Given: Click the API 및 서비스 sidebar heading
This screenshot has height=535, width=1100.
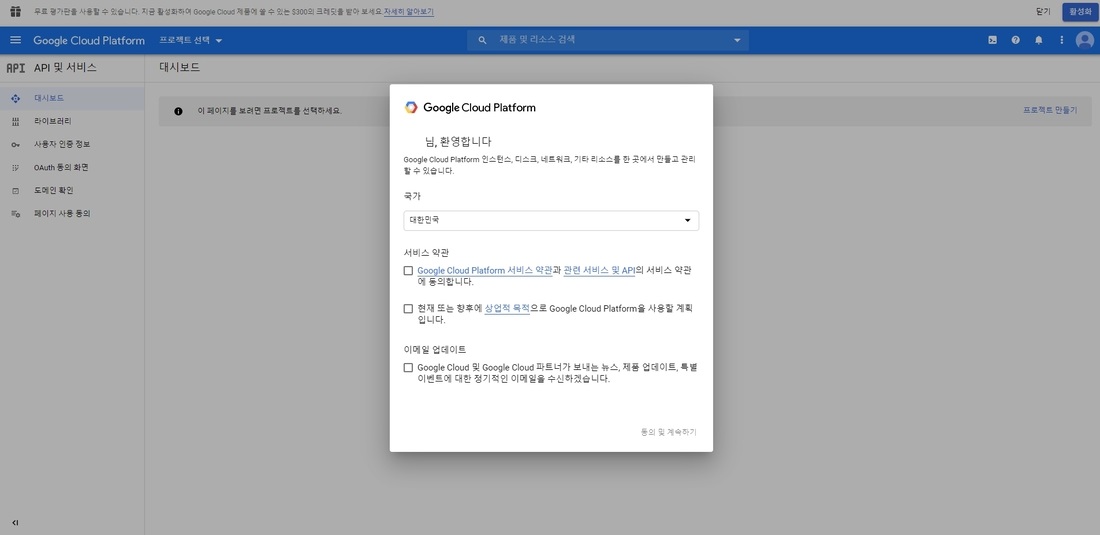Looking at the screenshot, I should click(x=65, y=68).
